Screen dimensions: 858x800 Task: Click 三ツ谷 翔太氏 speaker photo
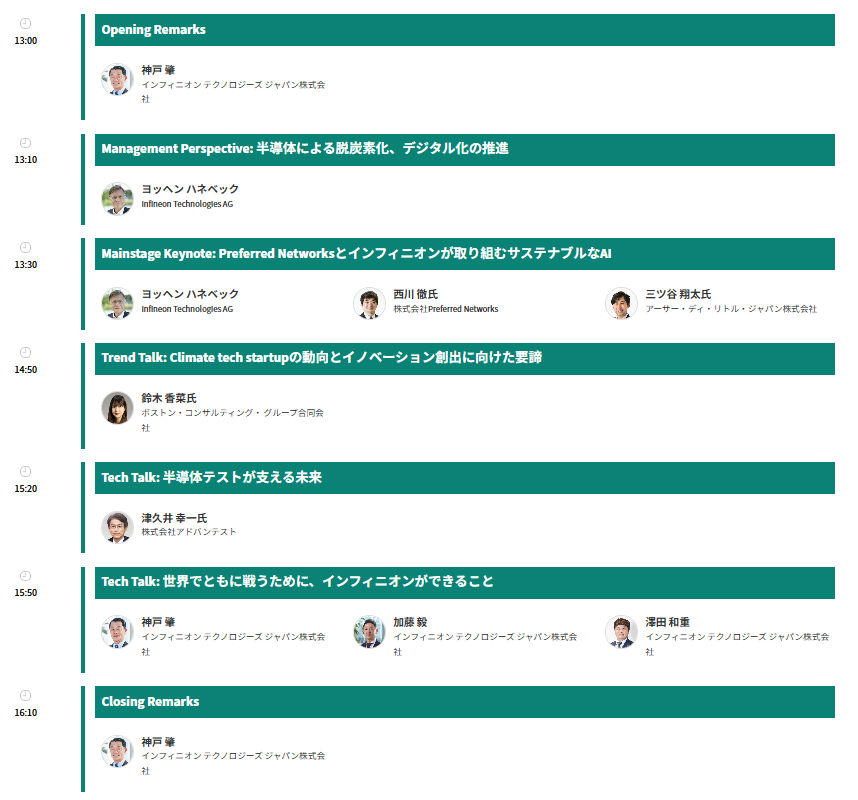click(x=621, y=303)
